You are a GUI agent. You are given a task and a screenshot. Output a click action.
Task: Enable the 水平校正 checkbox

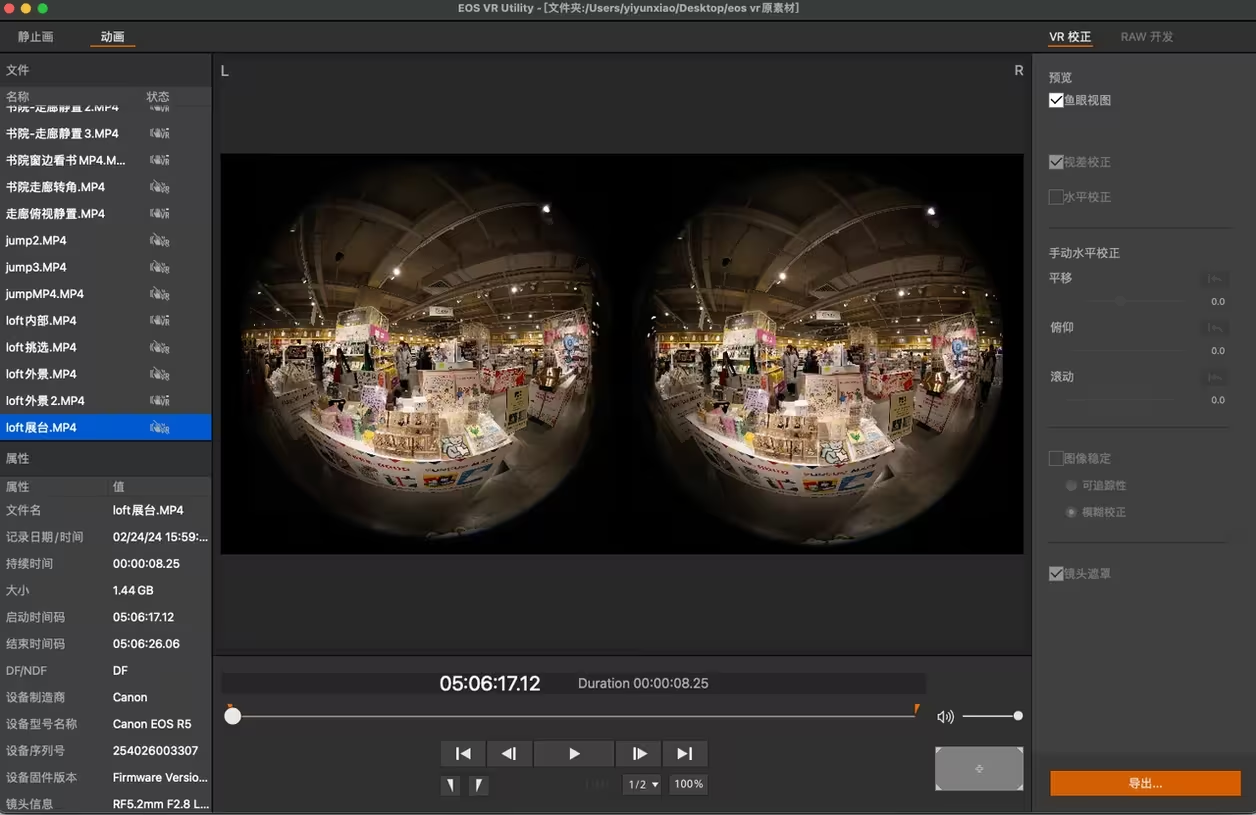(x=1056, y=197)
